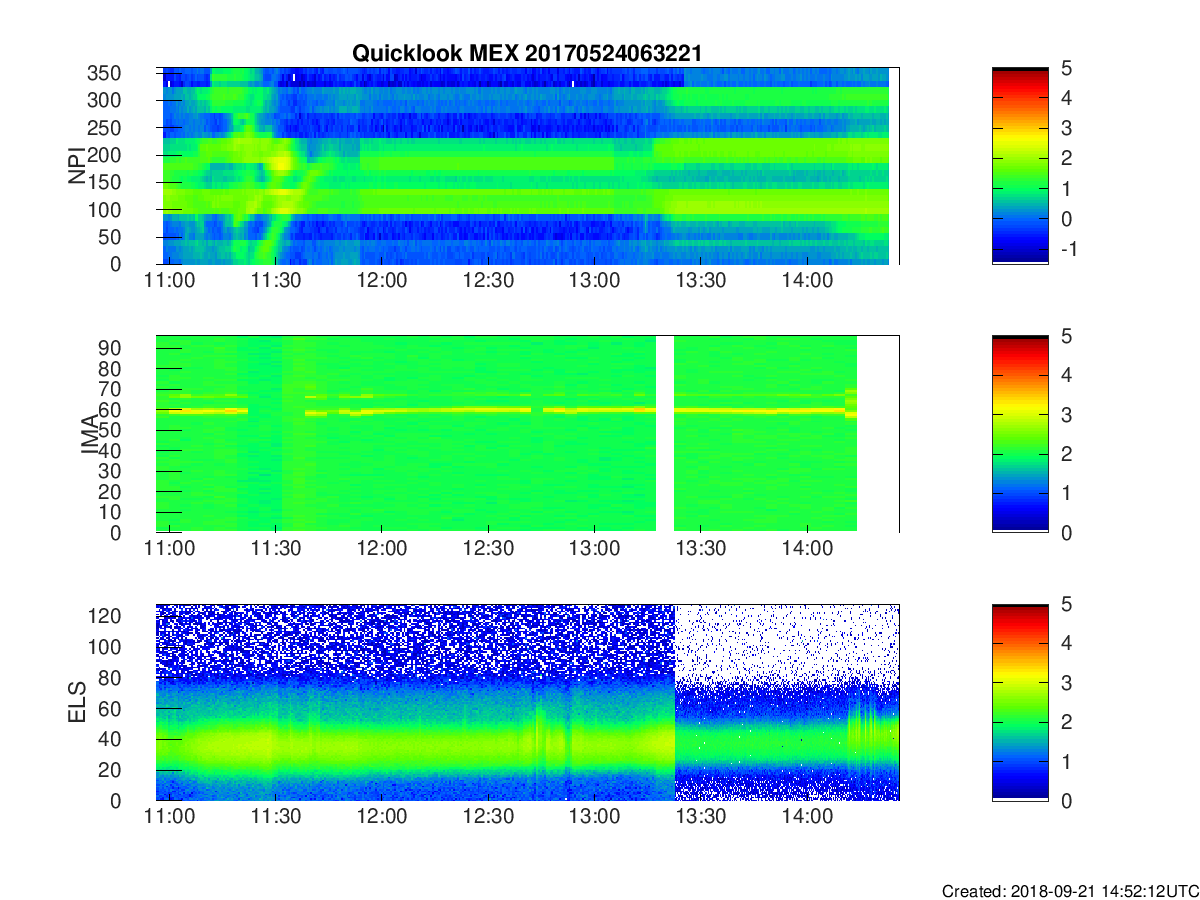Click the NPI y-axis label

[x=76, y=166]
